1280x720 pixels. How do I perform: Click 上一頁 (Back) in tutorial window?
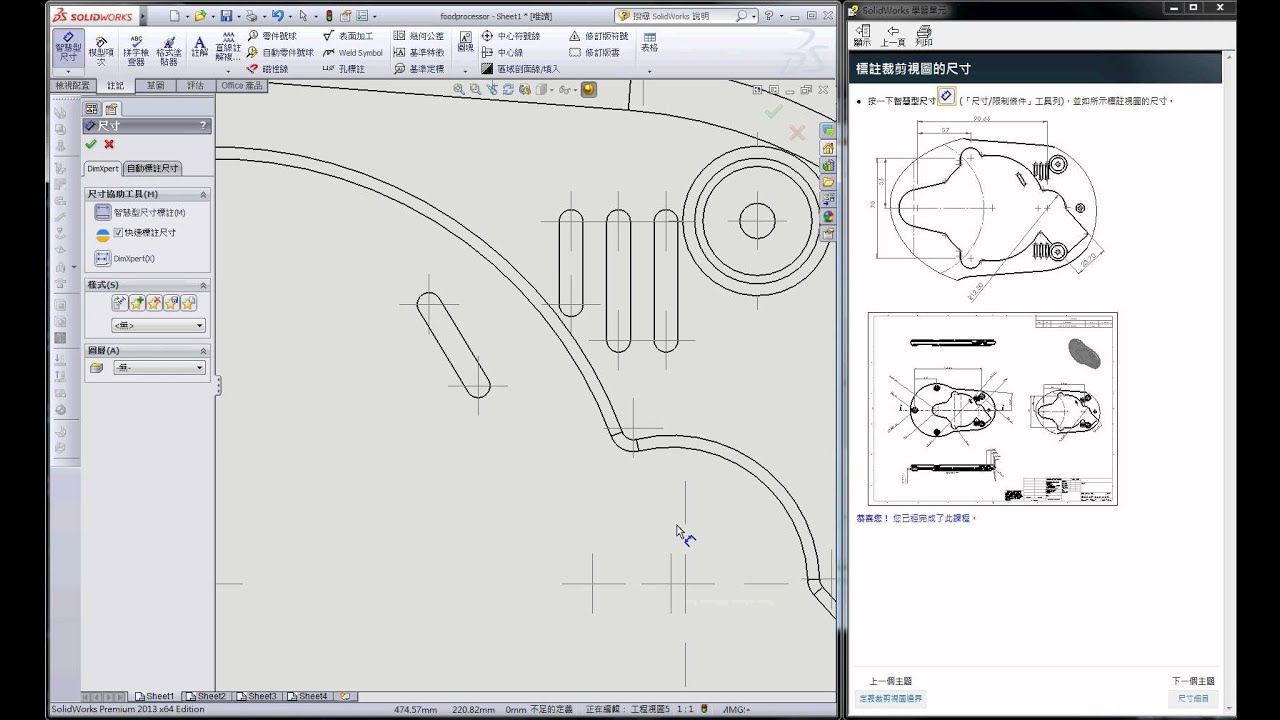(893, 36)
